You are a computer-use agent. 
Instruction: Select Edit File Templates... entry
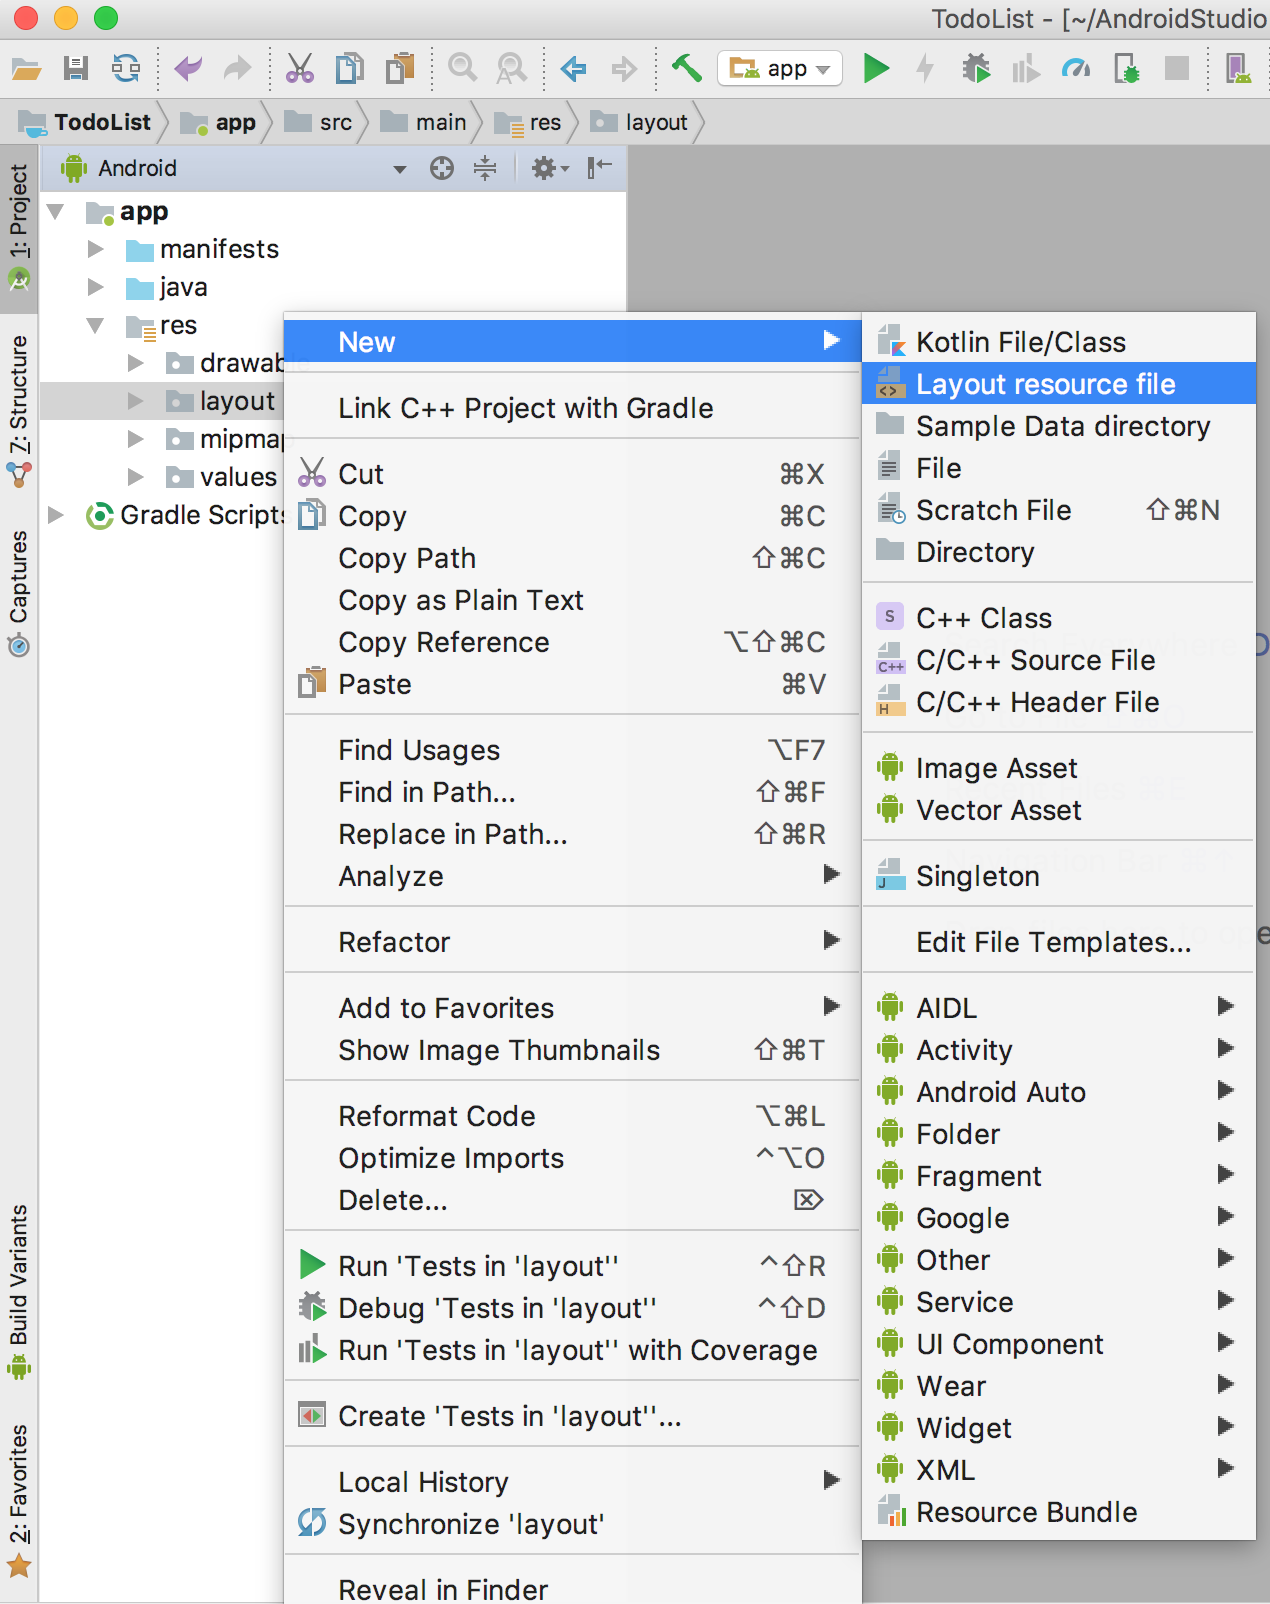[1058, 942]
